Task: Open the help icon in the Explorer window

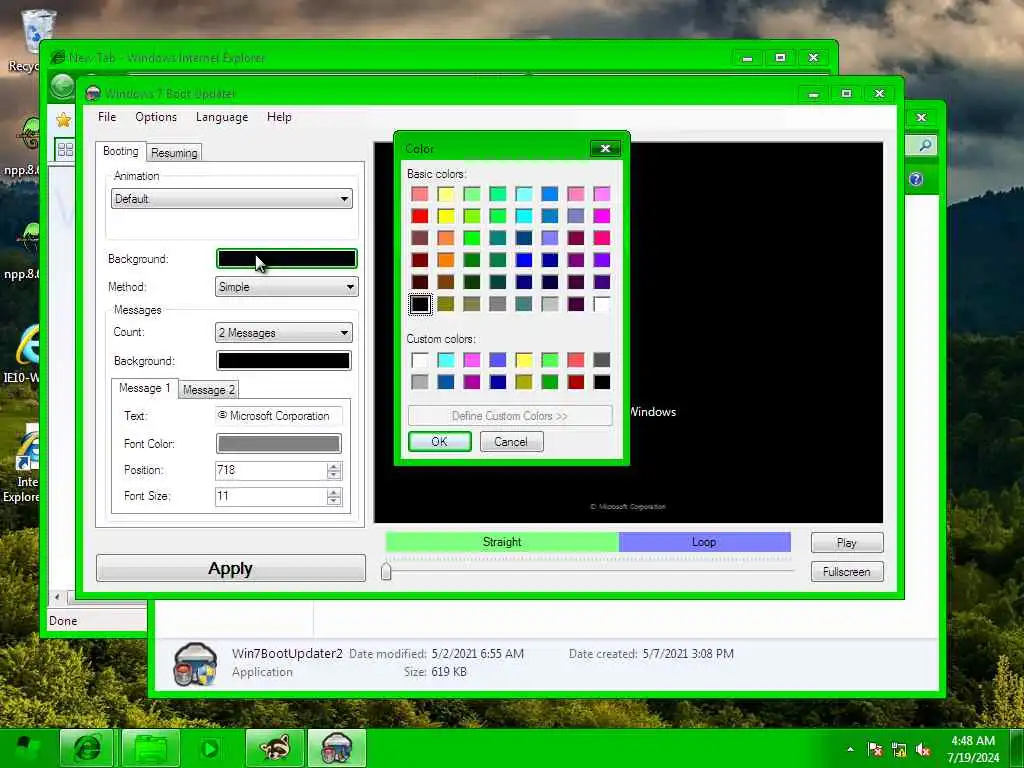Action: pyautogui.click(x=916, y=179)
